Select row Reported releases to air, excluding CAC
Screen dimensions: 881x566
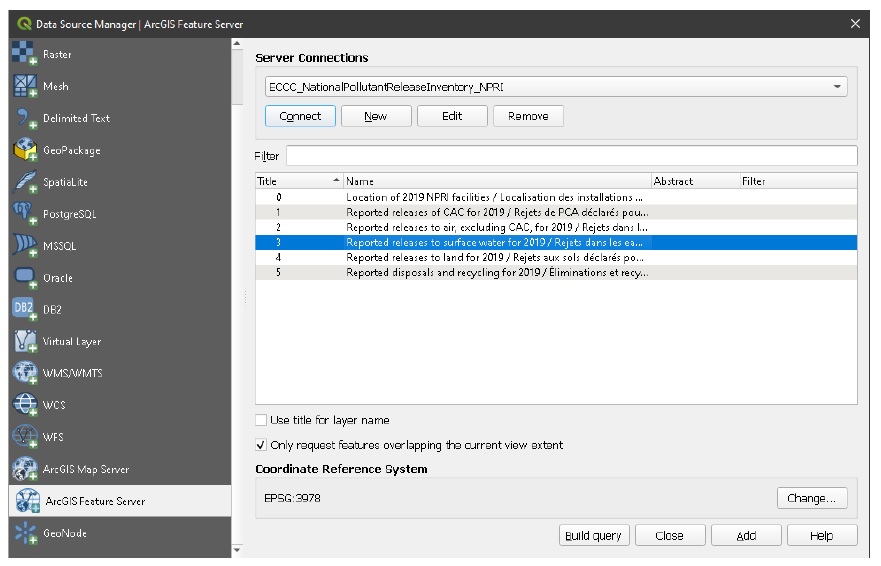556,228
